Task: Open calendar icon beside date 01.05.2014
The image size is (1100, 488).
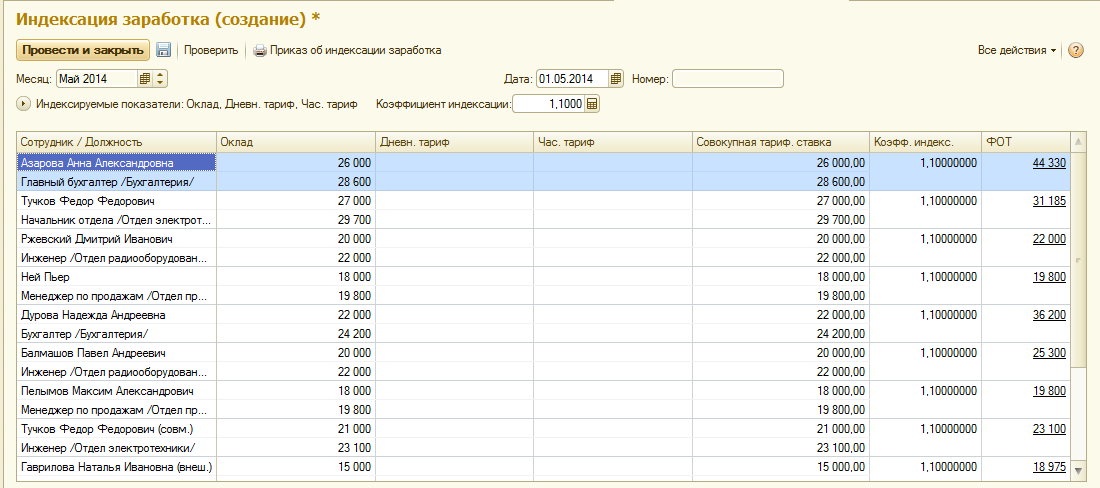Action: (x=616, y=78)
